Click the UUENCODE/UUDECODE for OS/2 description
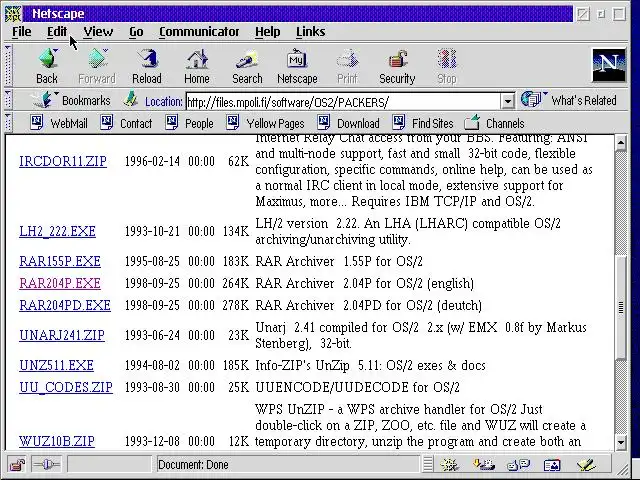This screenshot has width=640, height=480. [358, 387]
